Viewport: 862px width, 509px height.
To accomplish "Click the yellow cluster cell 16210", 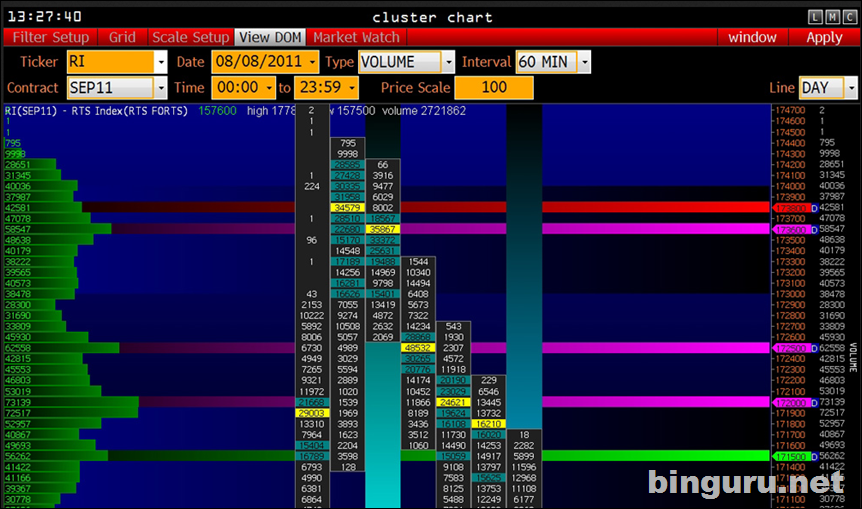I will coord(488,424).
